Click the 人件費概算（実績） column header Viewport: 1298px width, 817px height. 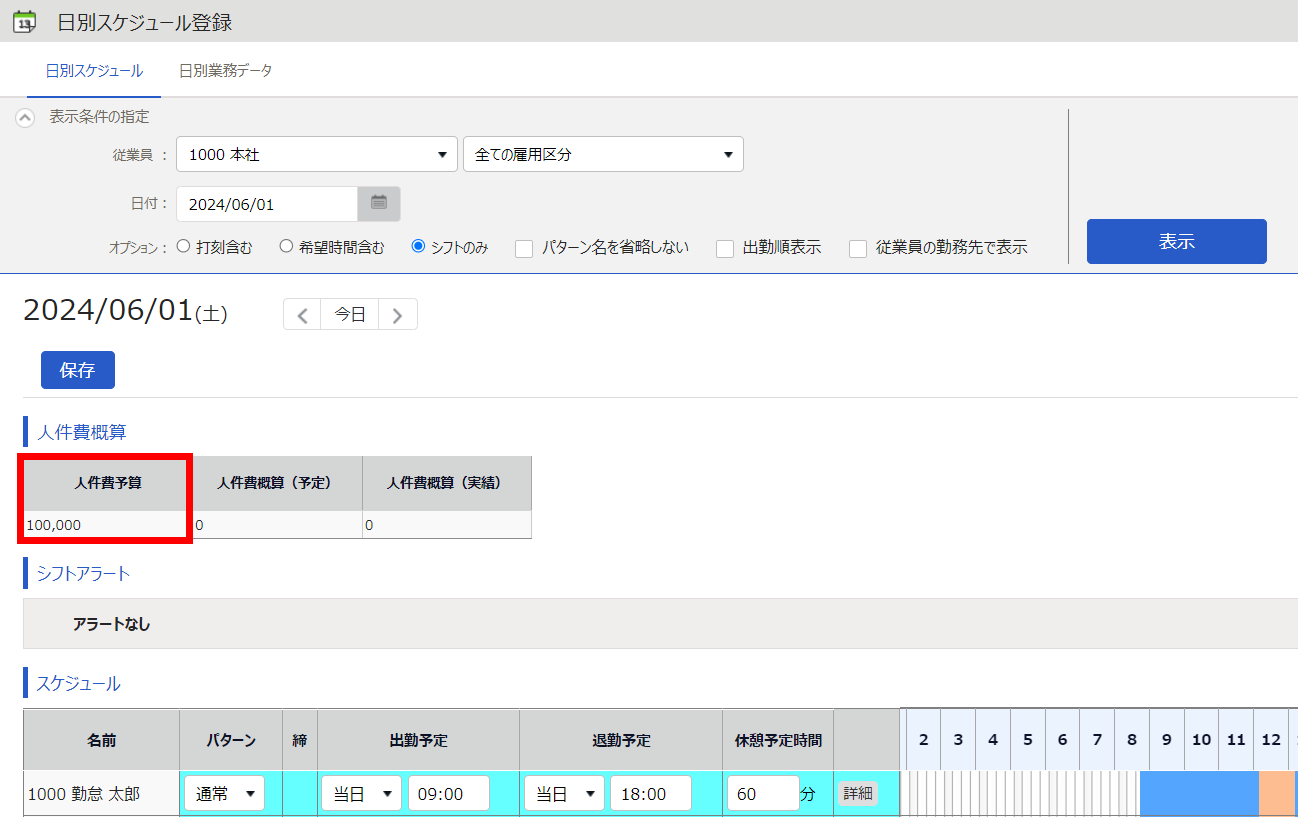coord(447,483)
